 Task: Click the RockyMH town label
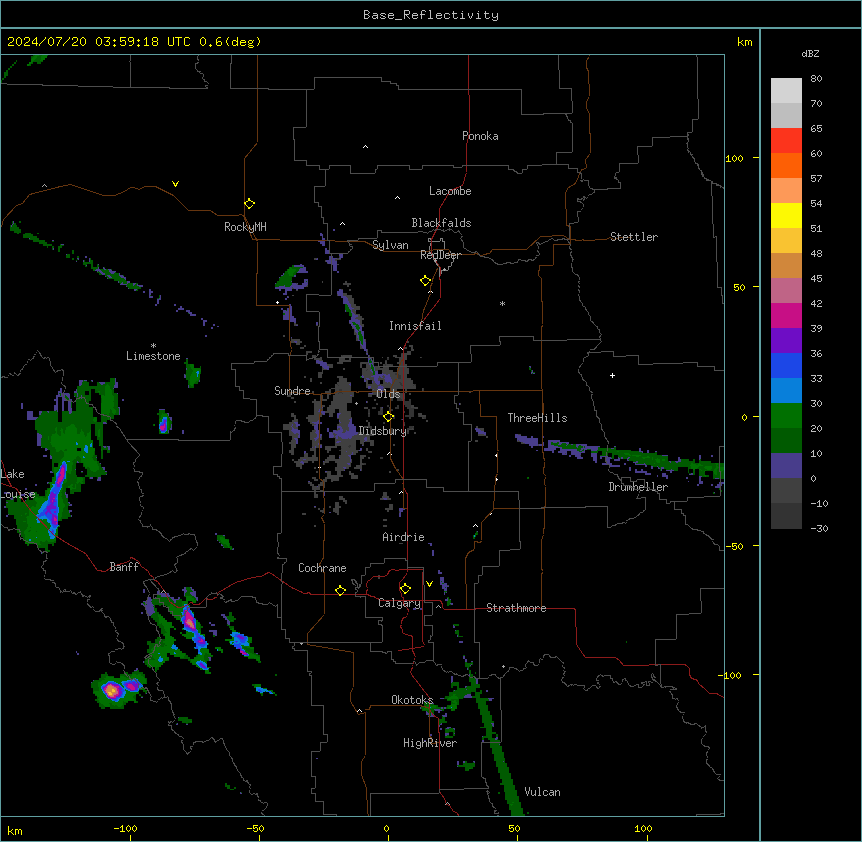245,227
